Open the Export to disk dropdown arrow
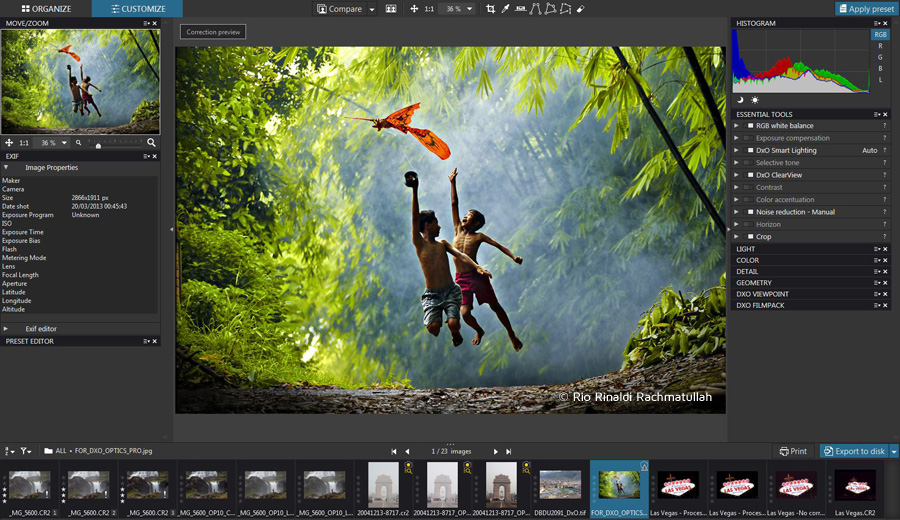Screen dimensions: 900x520 [x=894, y=451]
